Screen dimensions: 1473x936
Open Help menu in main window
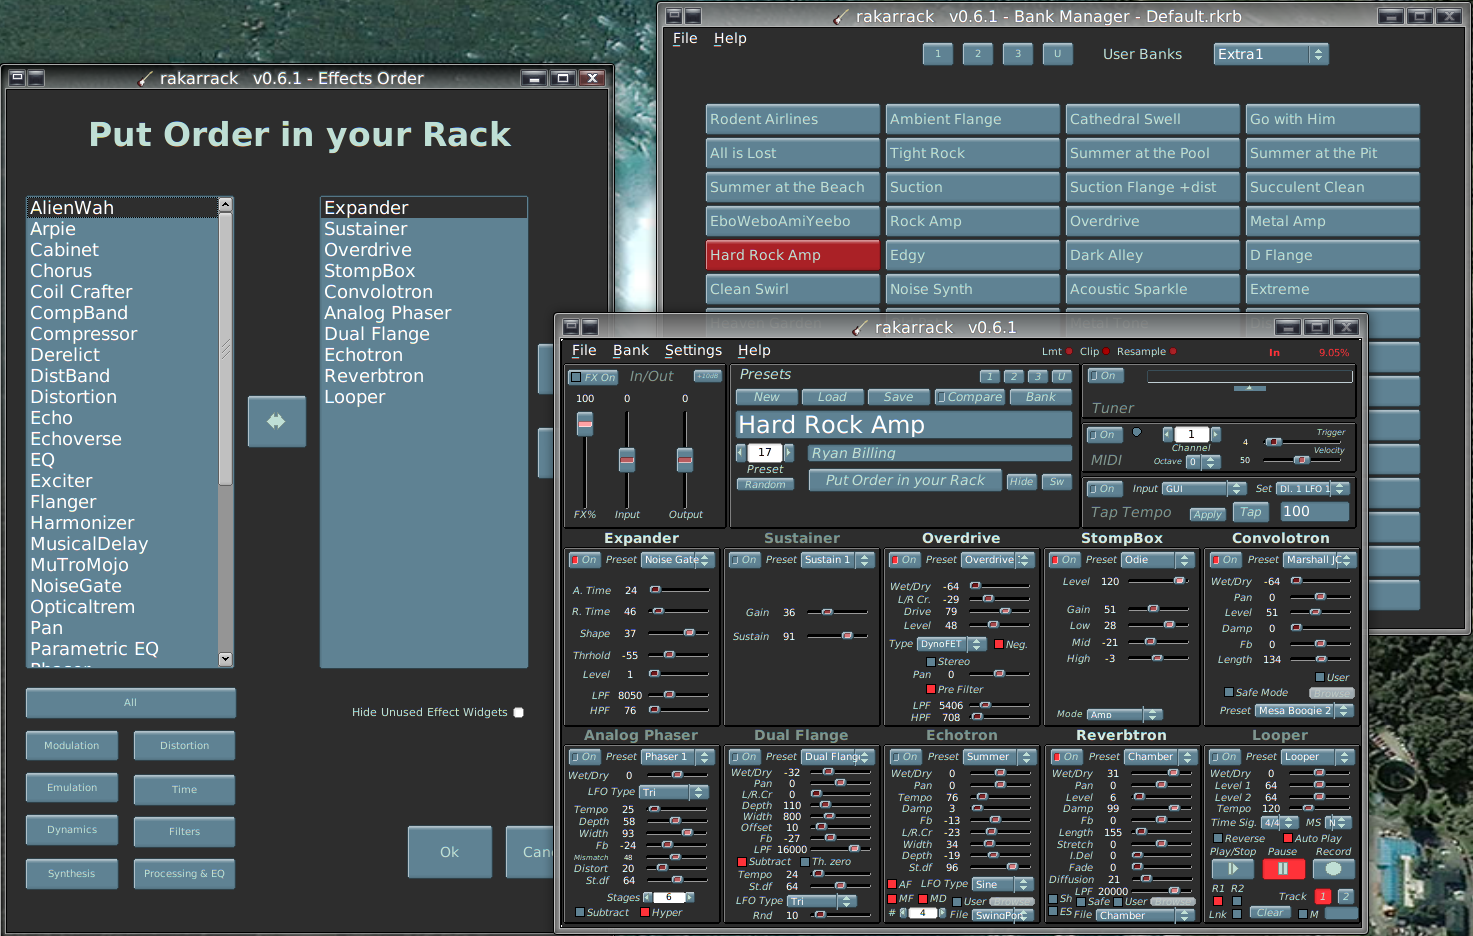[x=754, y=350]
